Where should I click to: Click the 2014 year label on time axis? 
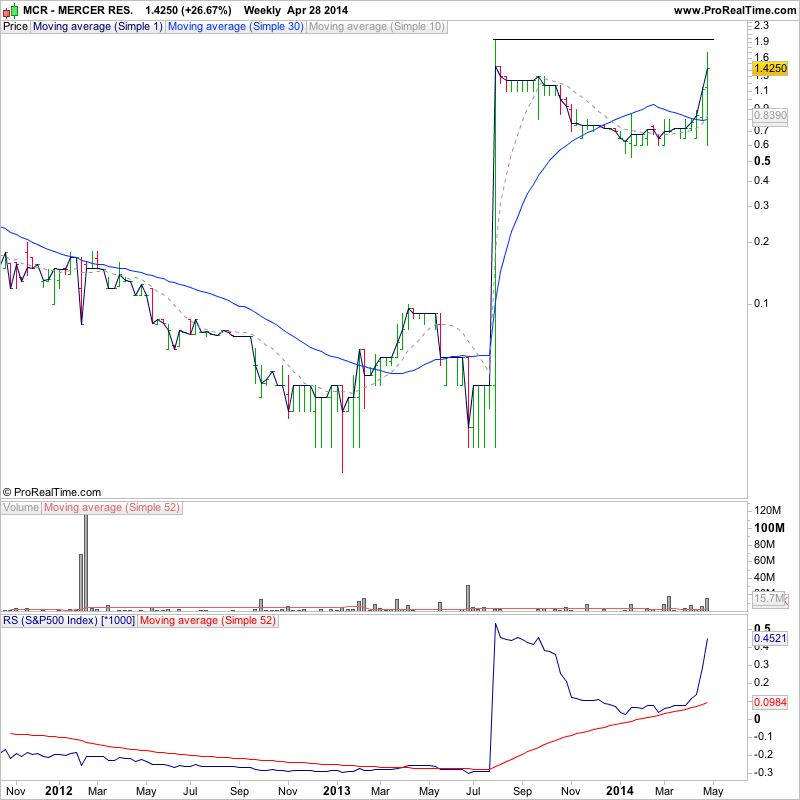pyautogui.click(x=619, y=791)
